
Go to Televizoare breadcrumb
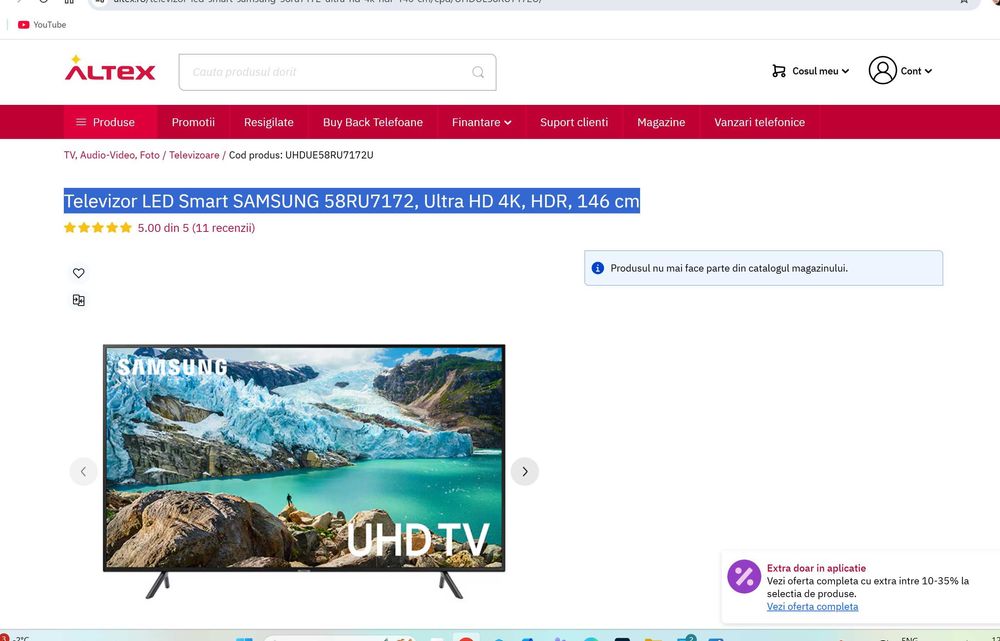194,155
